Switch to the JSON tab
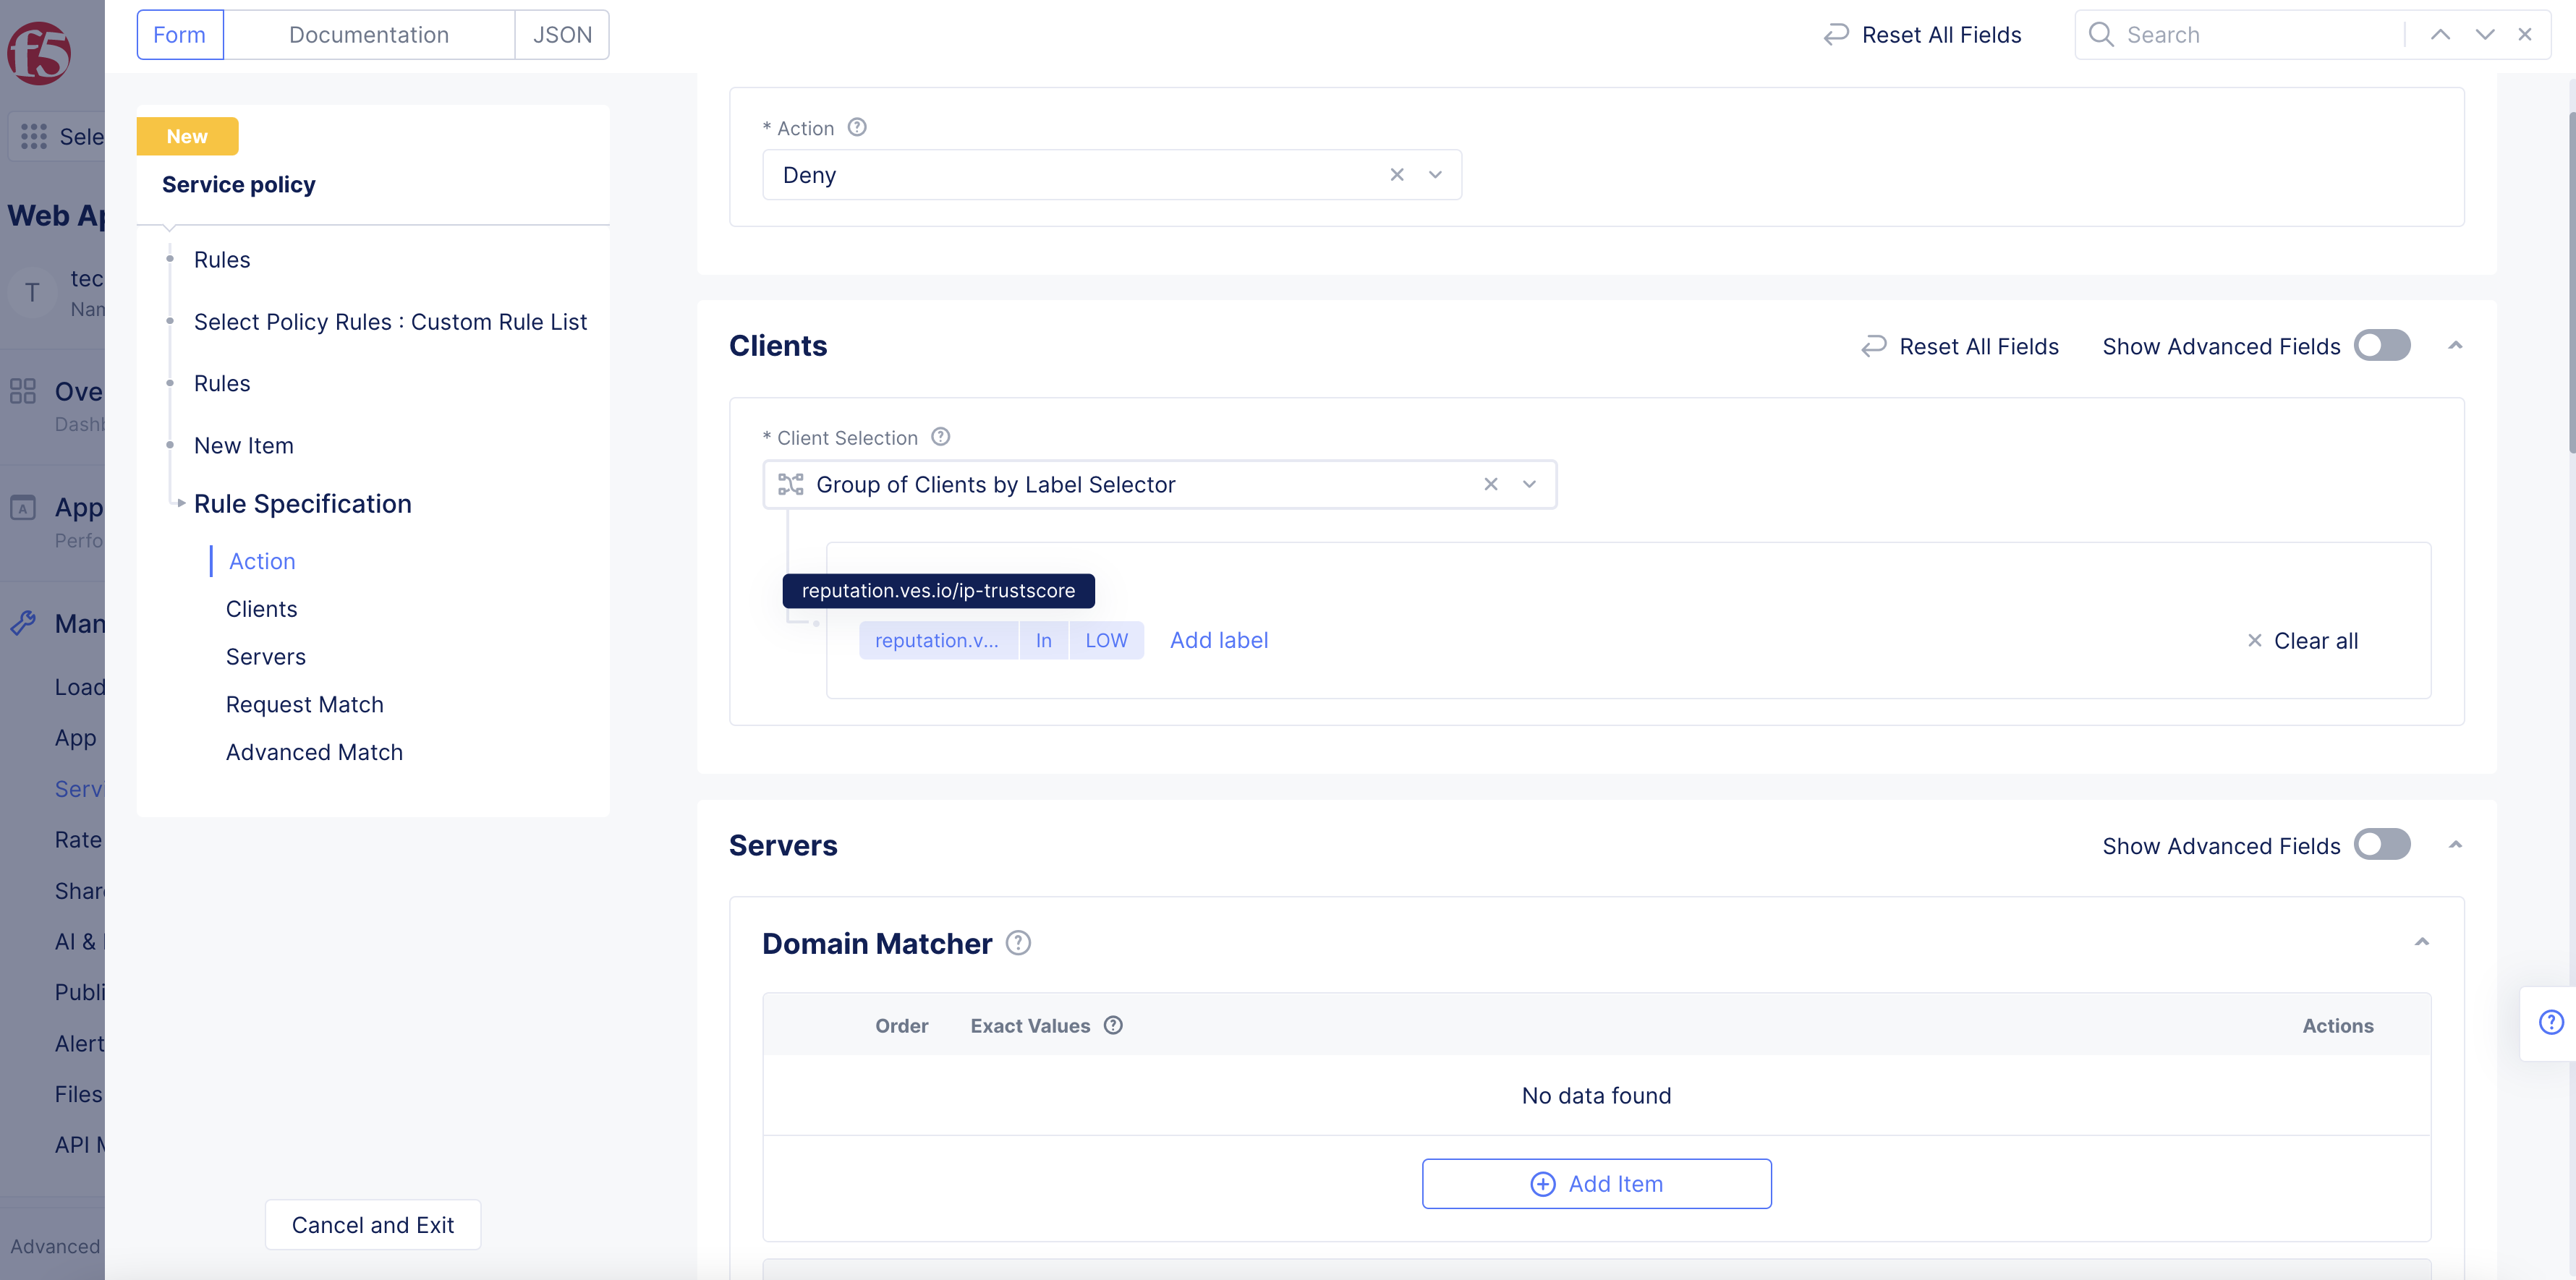2576x1280 pixels. [x=562, y=35]
